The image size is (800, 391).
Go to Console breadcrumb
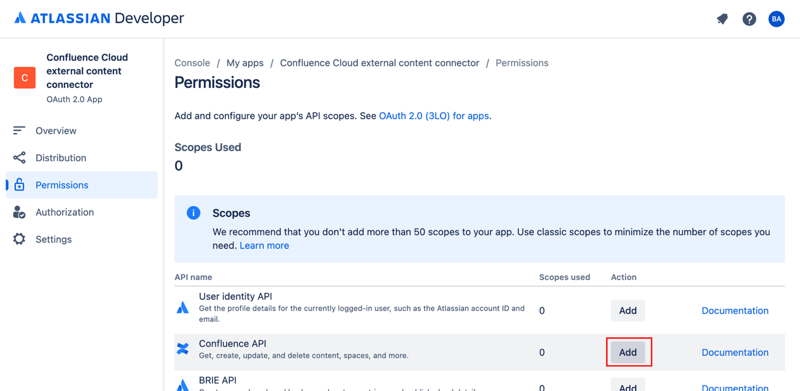pos(192,63)
